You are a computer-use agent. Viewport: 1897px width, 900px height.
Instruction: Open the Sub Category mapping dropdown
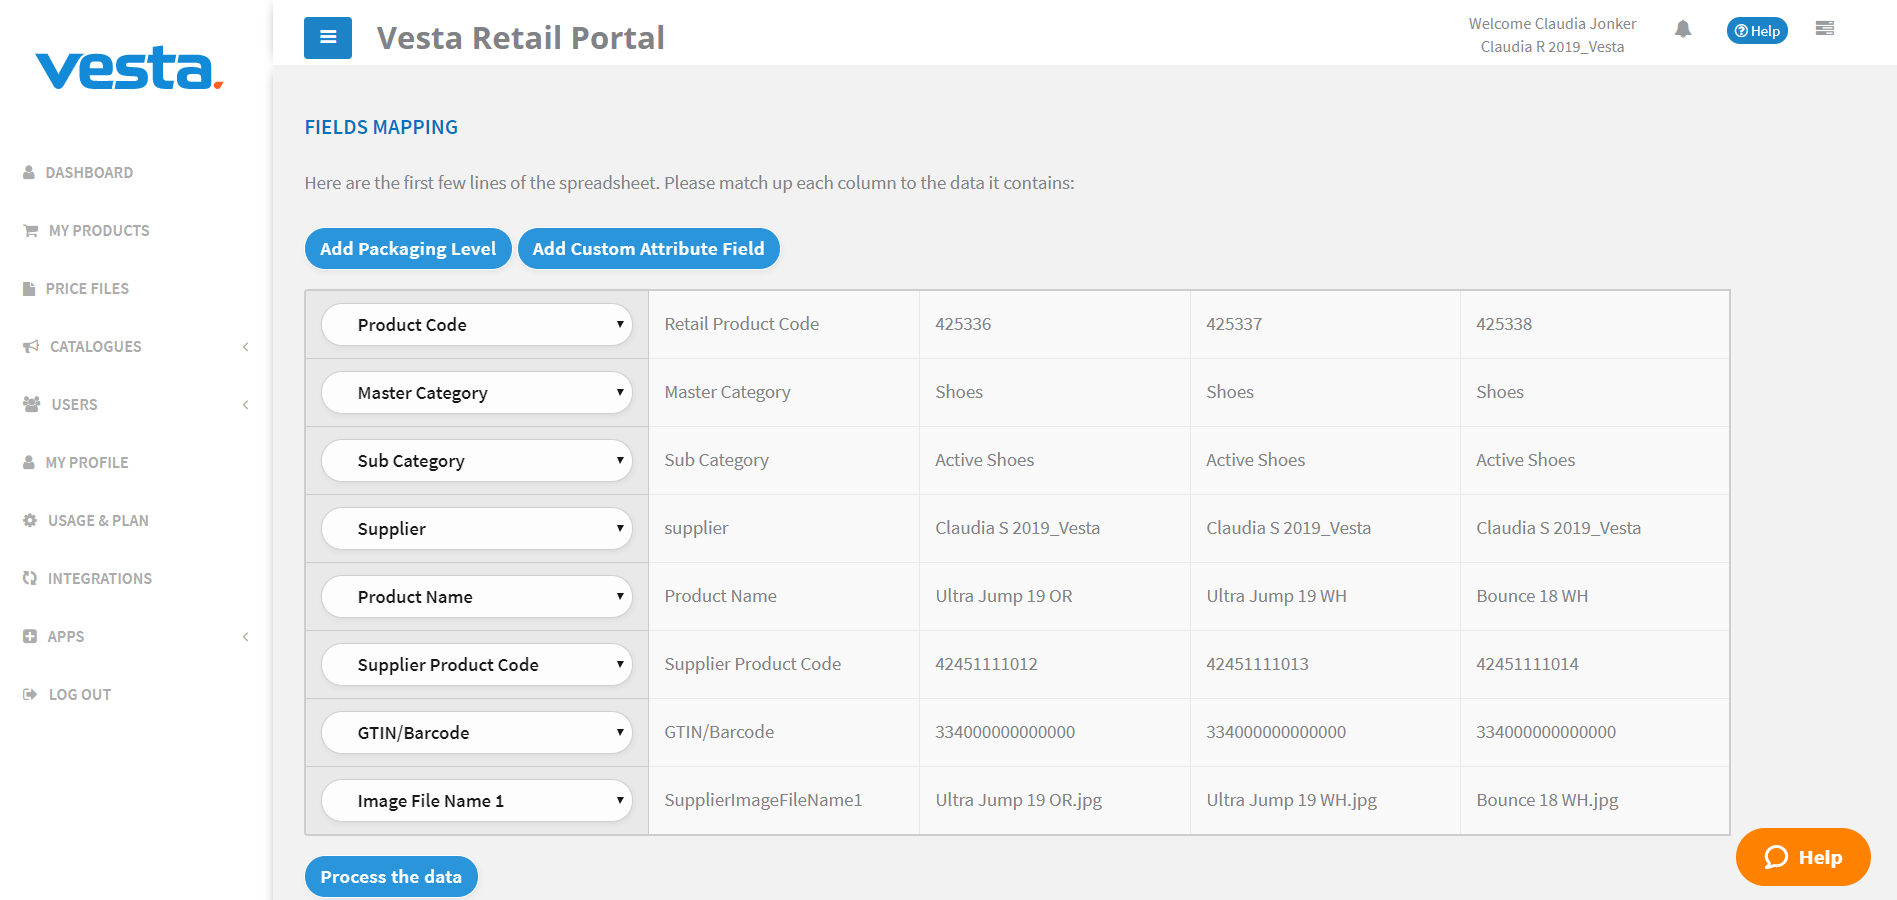pyautogui.click(x=477, y=460)
